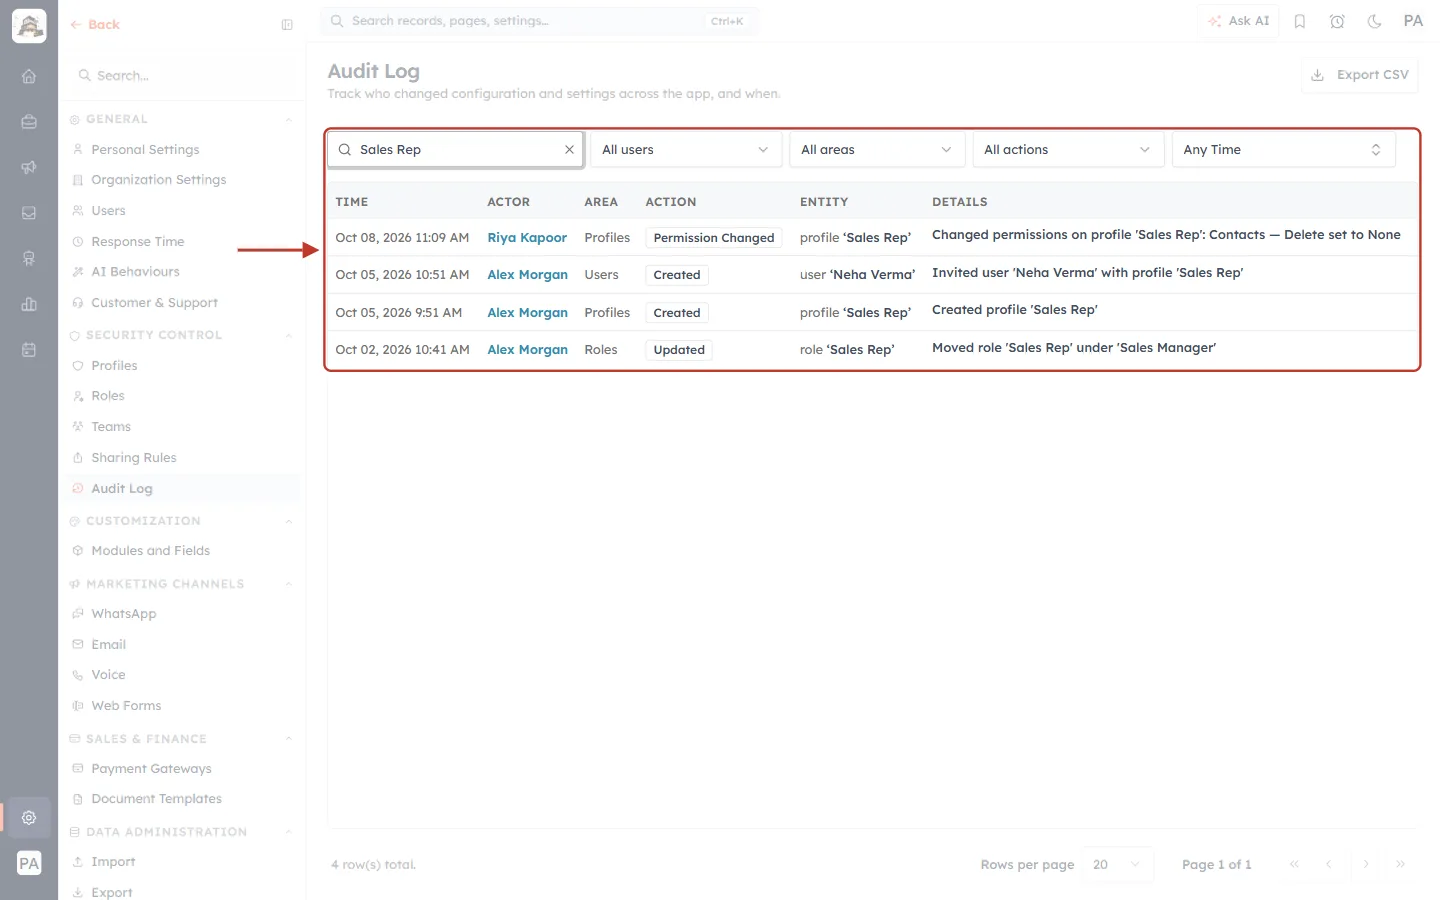
Task: Click the Permission Changed badge
Action: tap(714, 238)
